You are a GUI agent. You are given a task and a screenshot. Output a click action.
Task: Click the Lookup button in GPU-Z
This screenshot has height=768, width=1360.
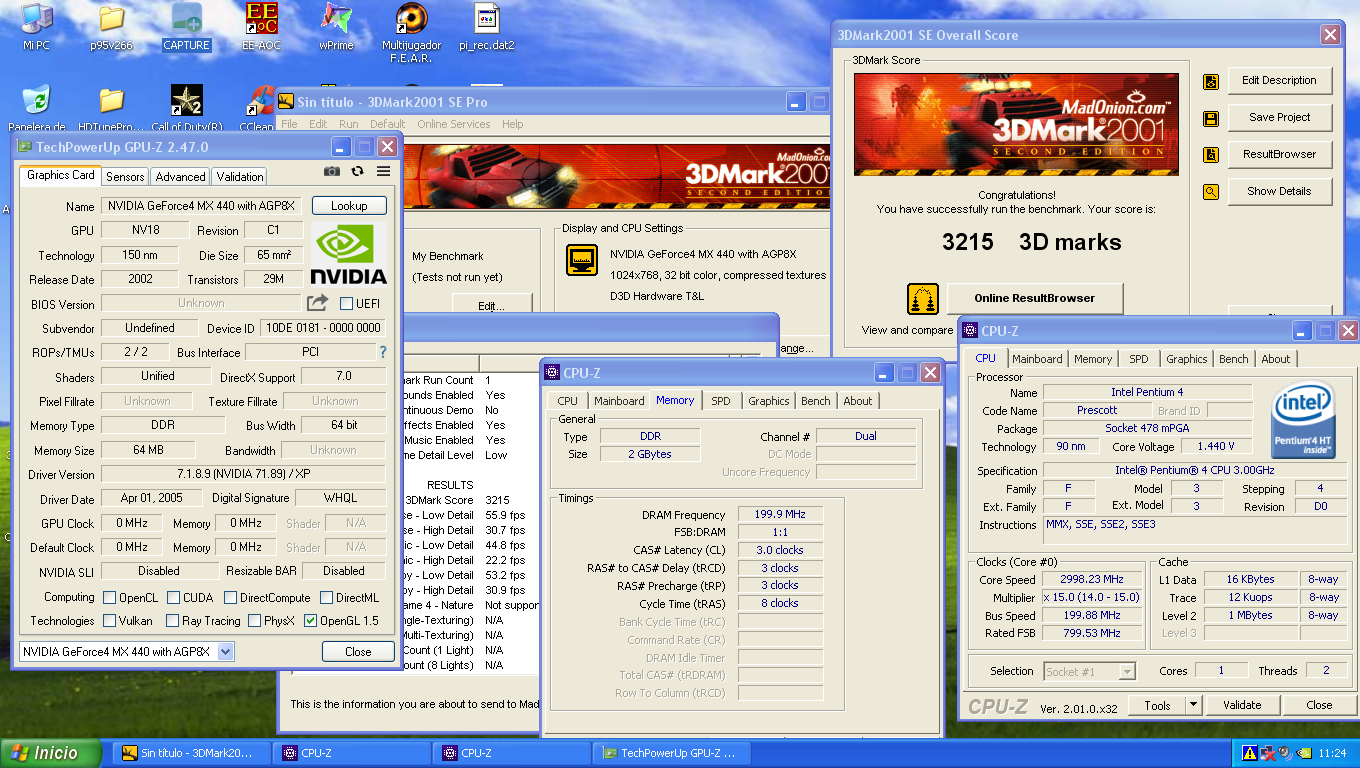[x=348, y=205]
